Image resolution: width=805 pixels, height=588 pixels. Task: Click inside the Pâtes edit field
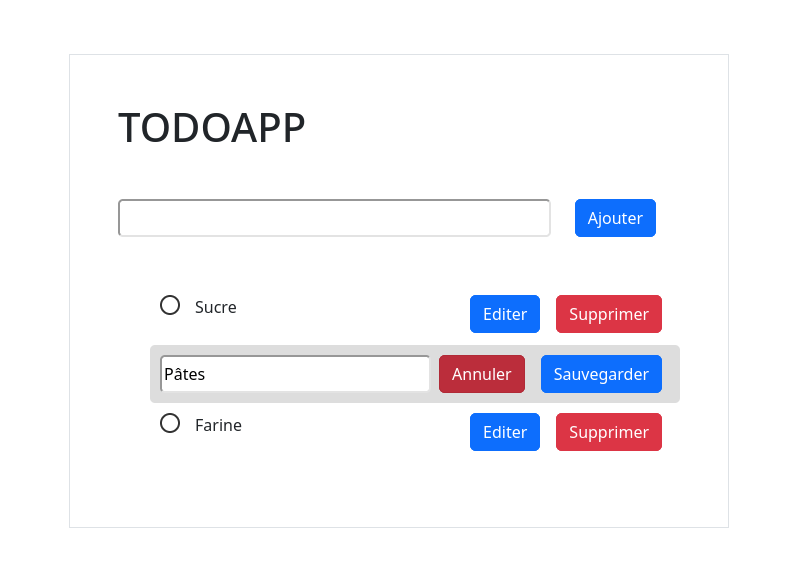click(x=295, y=373)
